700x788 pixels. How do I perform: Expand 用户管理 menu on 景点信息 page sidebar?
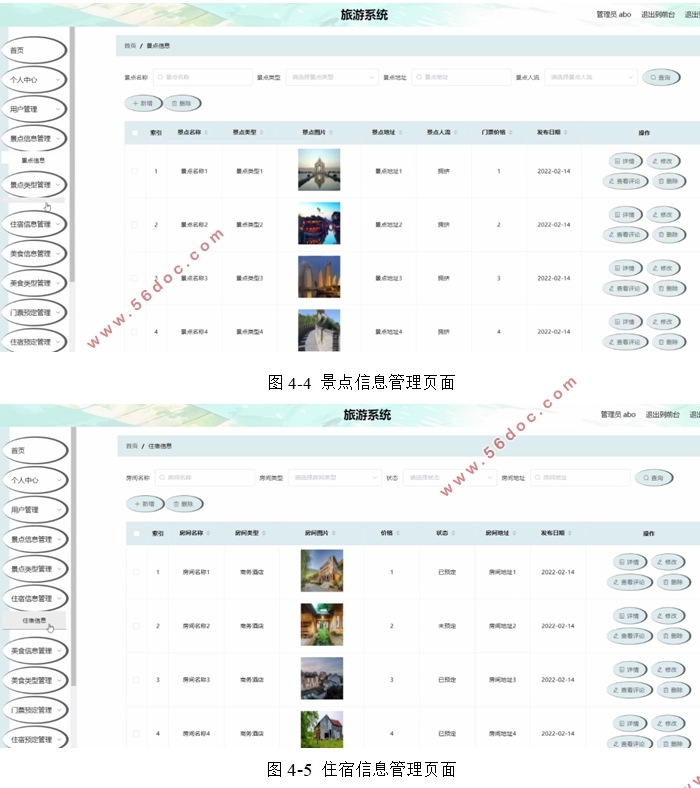point(34,109)
